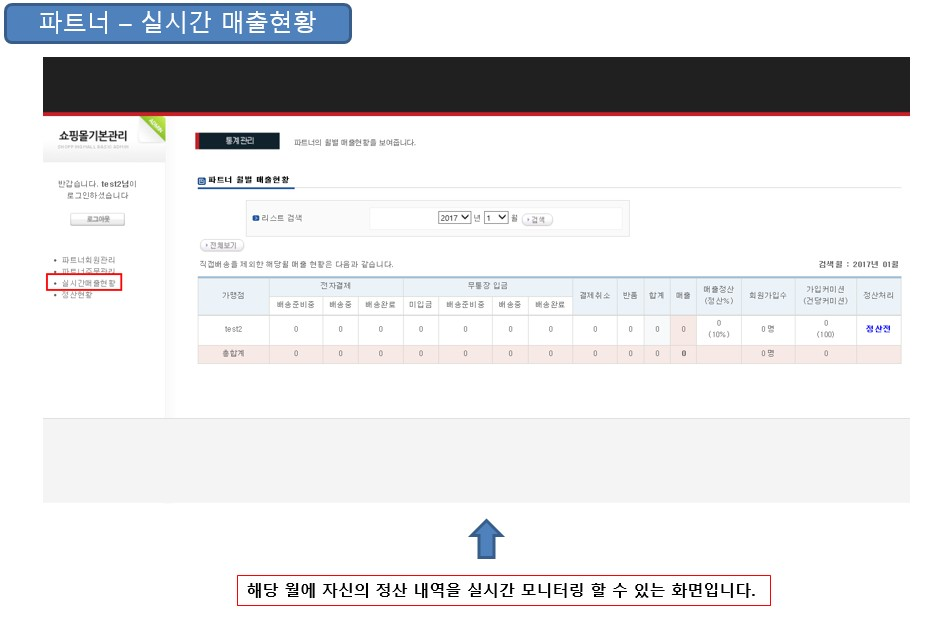Image resolution: width=951 pixels, height=635 pixels.
Task: Click the 총합계 row label
Action: coord(234,353)
